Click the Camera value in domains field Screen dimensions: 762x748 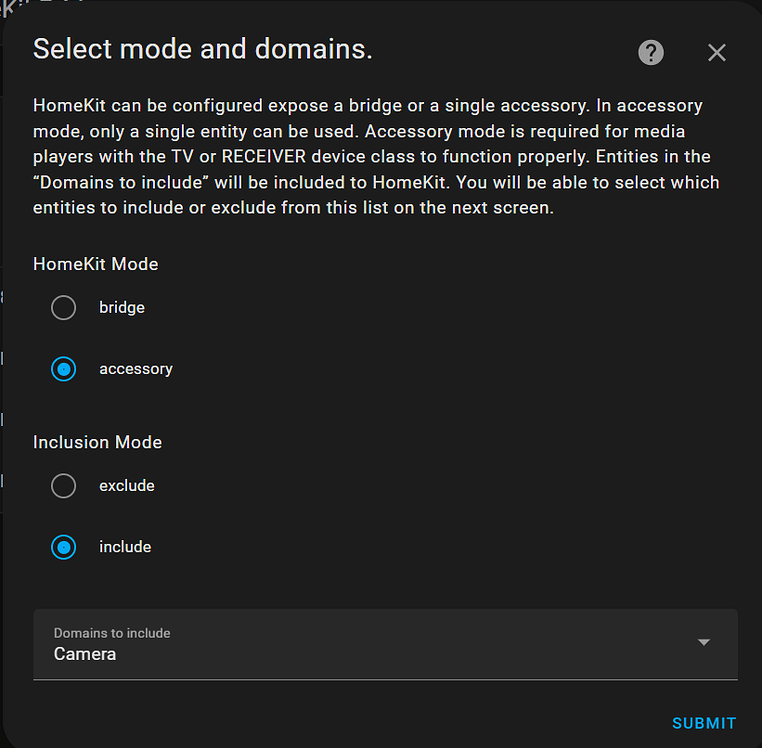point(85,654)
